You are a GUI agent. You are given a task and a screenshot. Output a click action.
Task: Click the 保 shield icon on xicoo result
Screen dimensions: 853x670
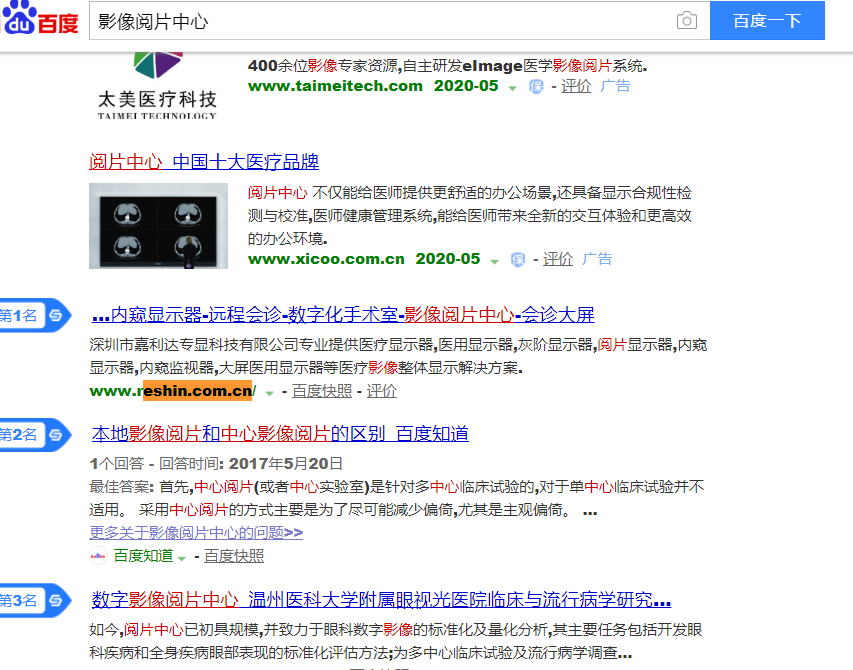point(518,259)
